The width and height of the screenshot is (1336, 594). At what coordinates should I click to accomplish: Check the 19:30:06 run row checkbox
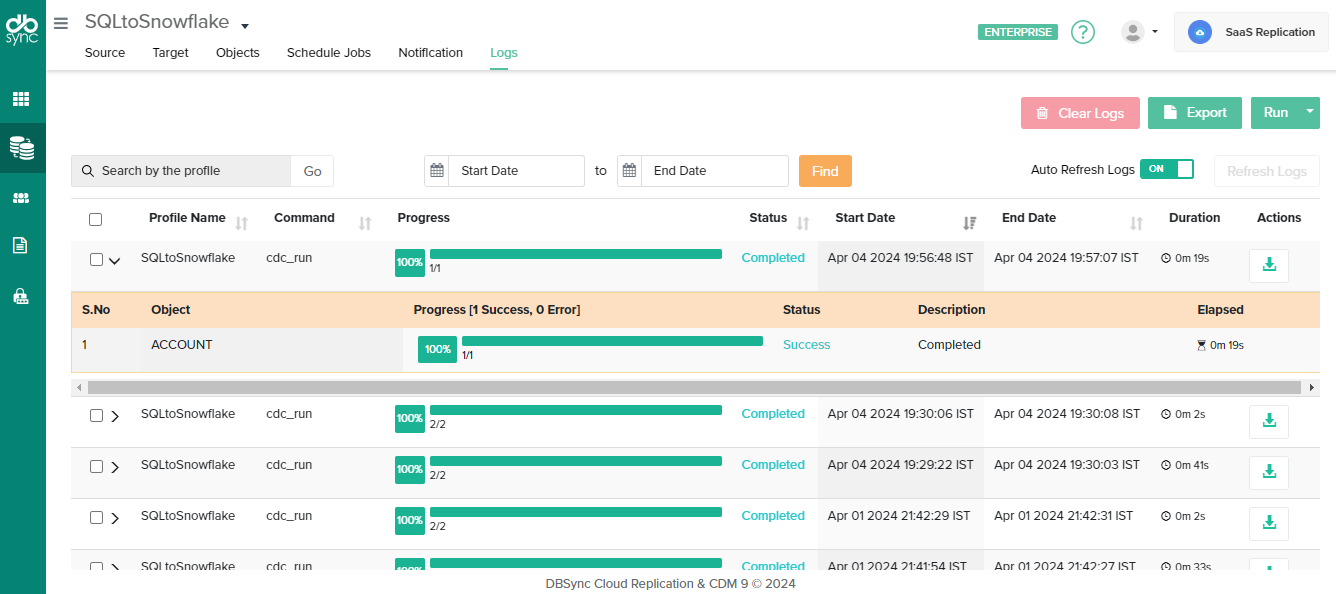click(96, 415)
